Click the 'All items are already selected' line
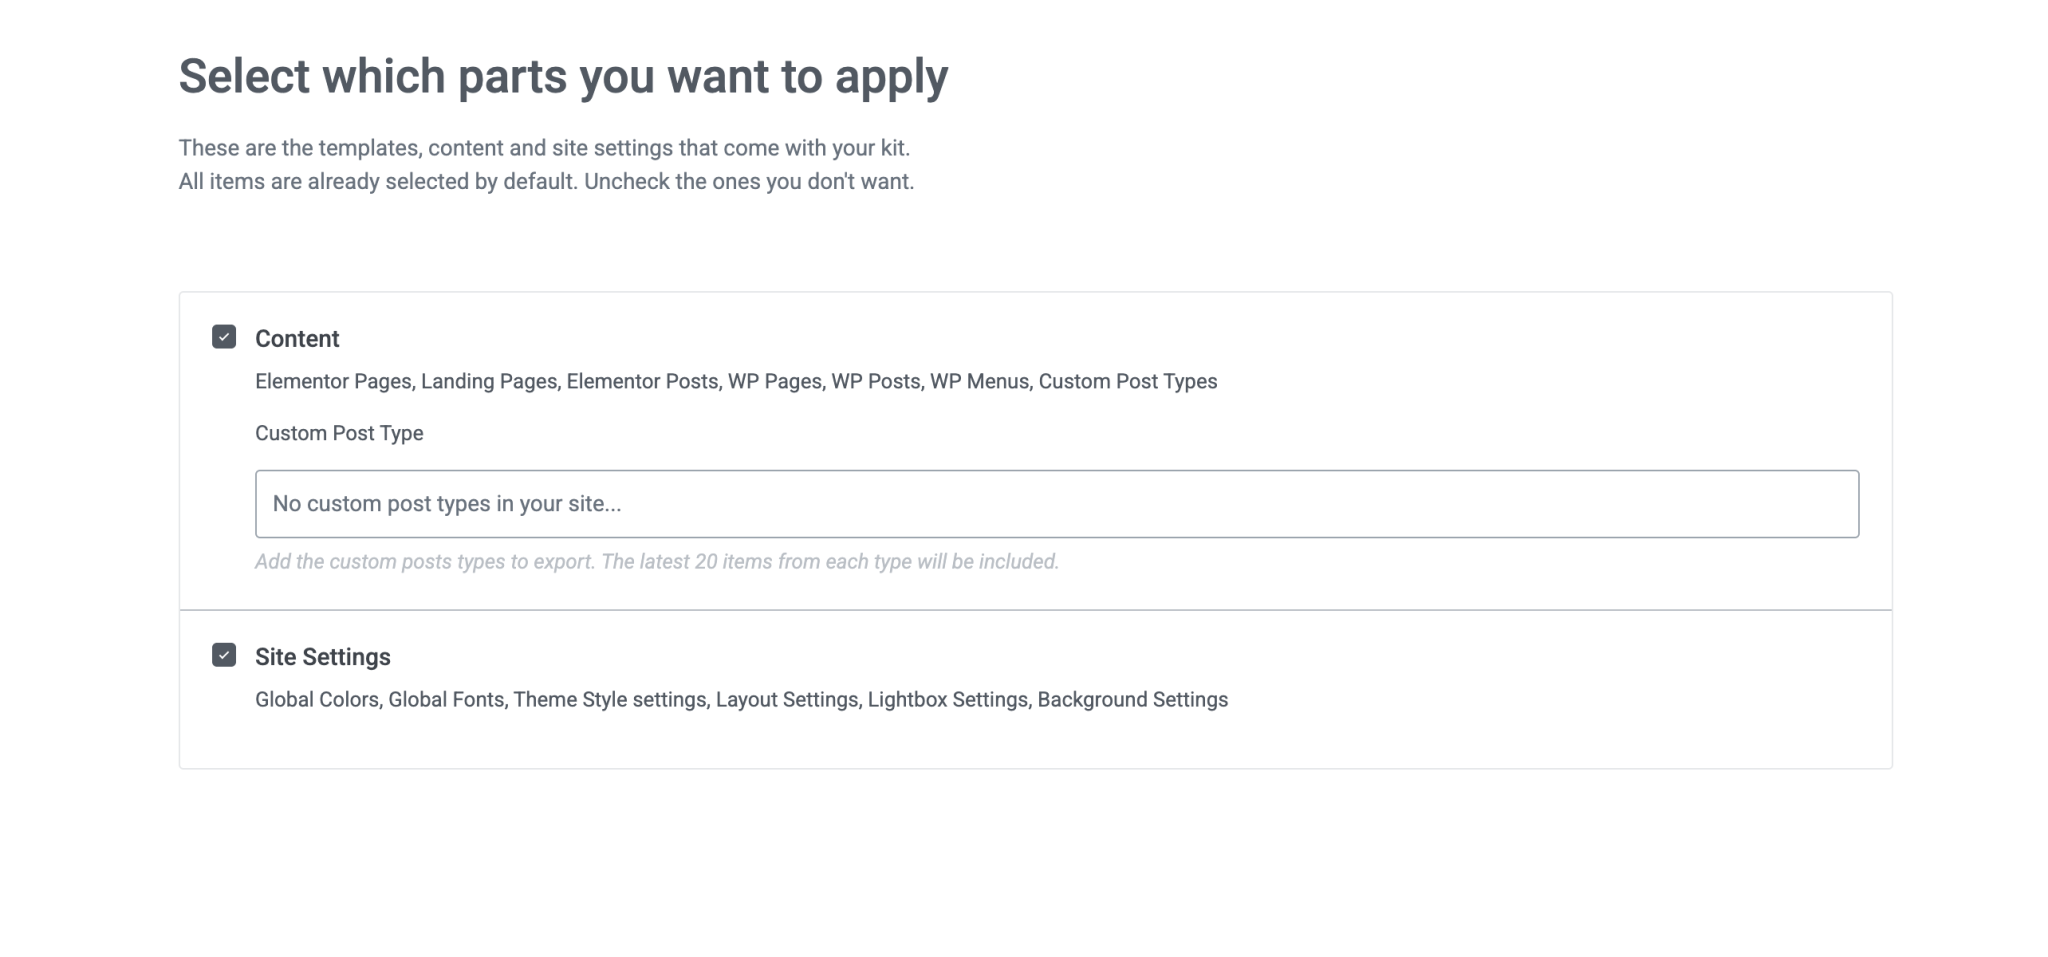This screenshot has width=2048, height=957. tap(546, 182)
